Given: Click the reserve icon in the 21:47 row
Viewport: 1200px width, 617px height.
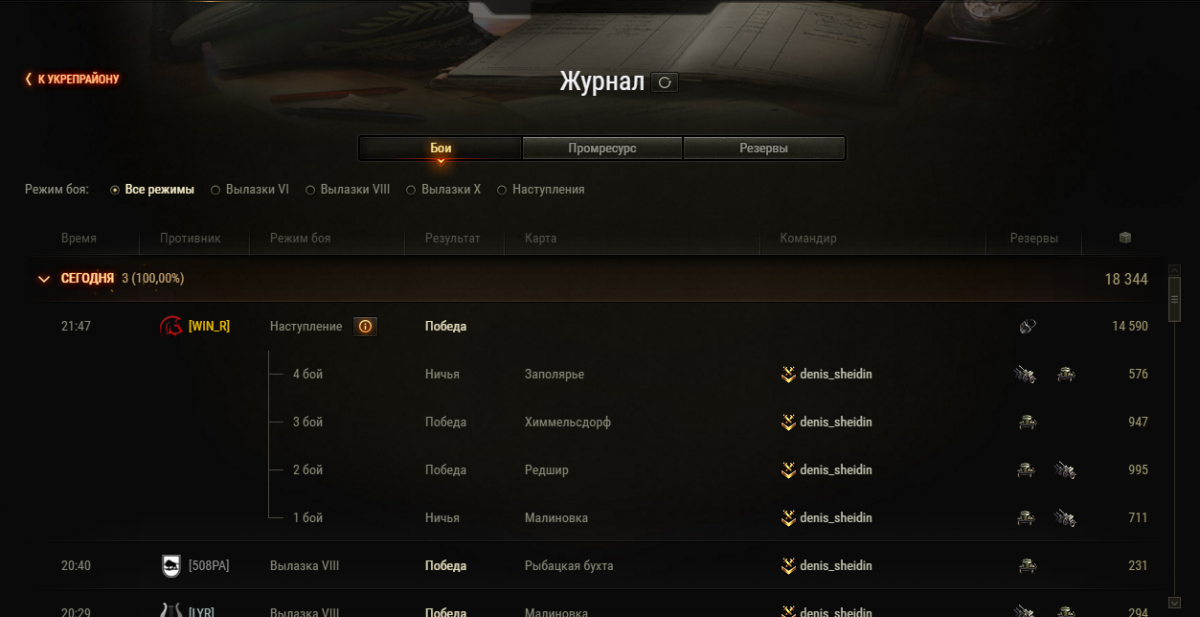Looking at the screenshot, I should coord(1027,326).
